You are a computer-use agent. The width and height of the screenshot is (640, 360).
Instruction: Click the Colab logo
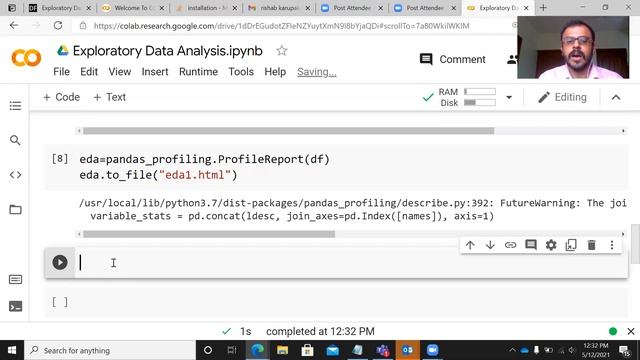(26, 58)
